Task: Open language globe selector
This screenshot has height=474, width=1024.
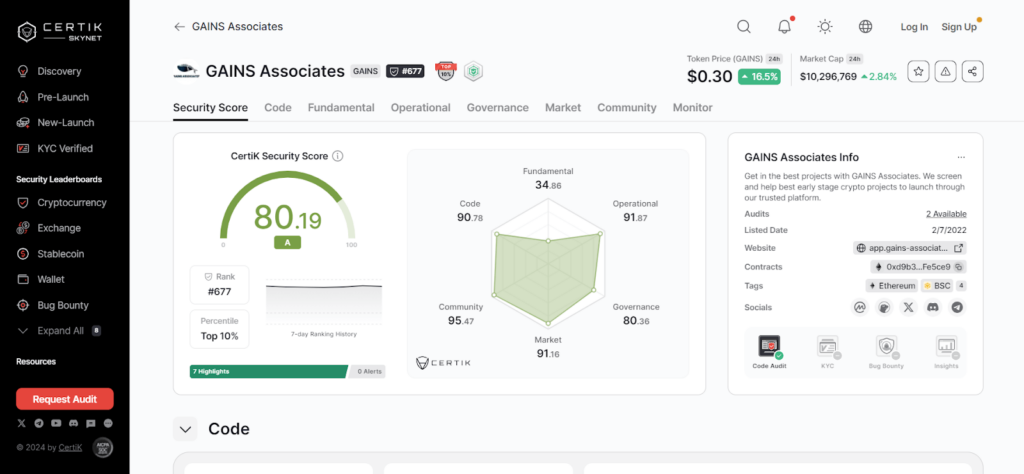Action: [x=865, y=27]
